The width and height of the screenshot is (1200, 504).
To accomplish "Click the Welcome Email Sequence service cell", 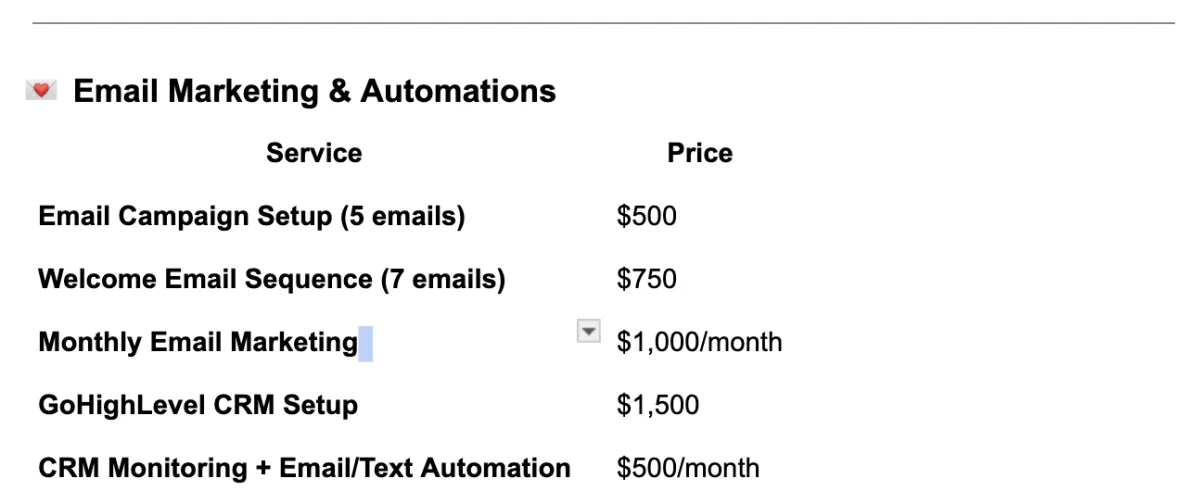I will [x=271, y=279].
